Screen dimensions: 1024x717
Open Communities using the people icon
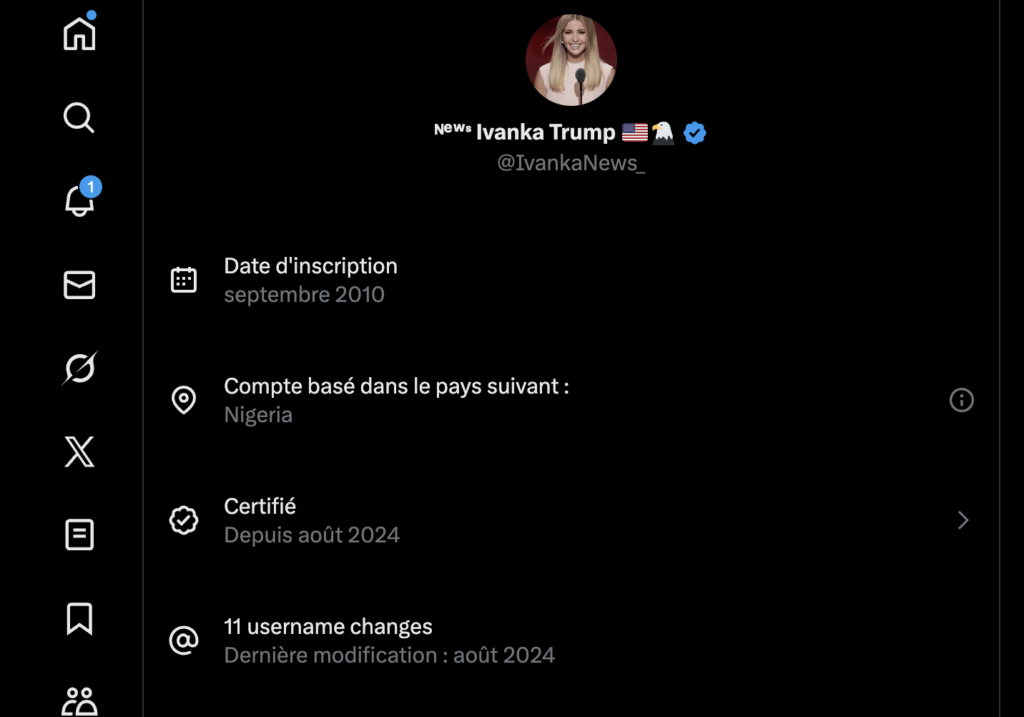78,701
